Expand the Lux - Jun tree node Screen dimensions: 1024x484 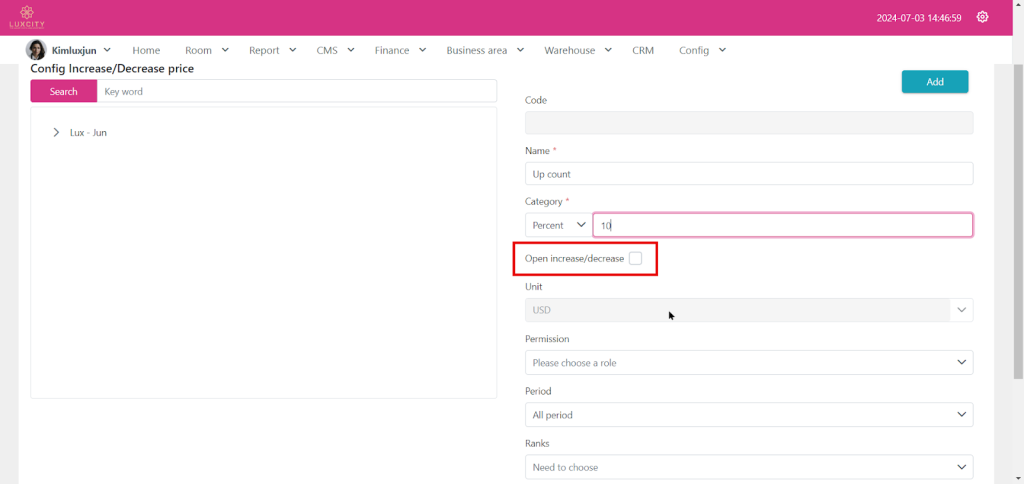(x=56, y=132)
